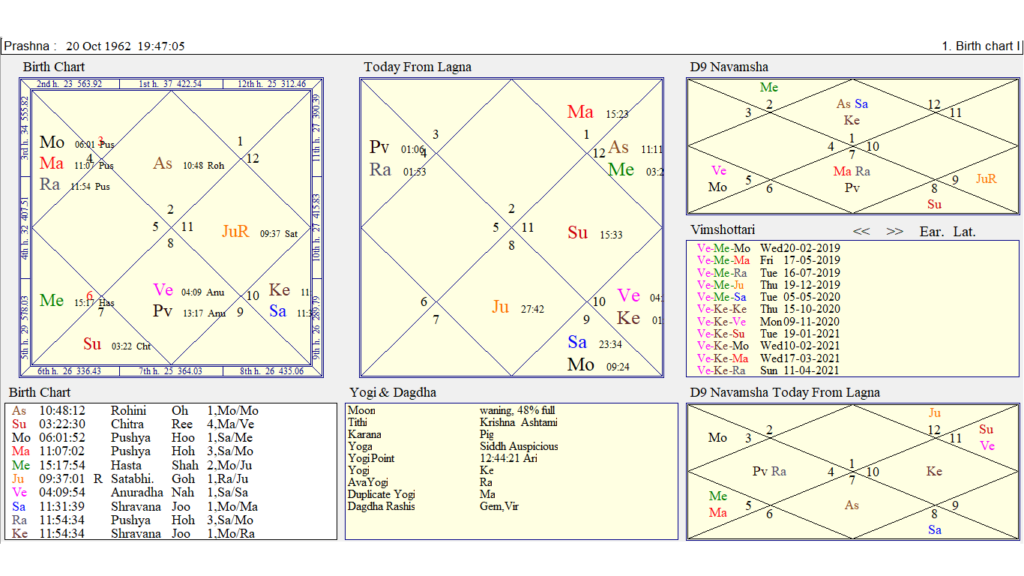Select the Me 15:17:54 Hasta table row
1024x576 pixels.
point(133,465)
